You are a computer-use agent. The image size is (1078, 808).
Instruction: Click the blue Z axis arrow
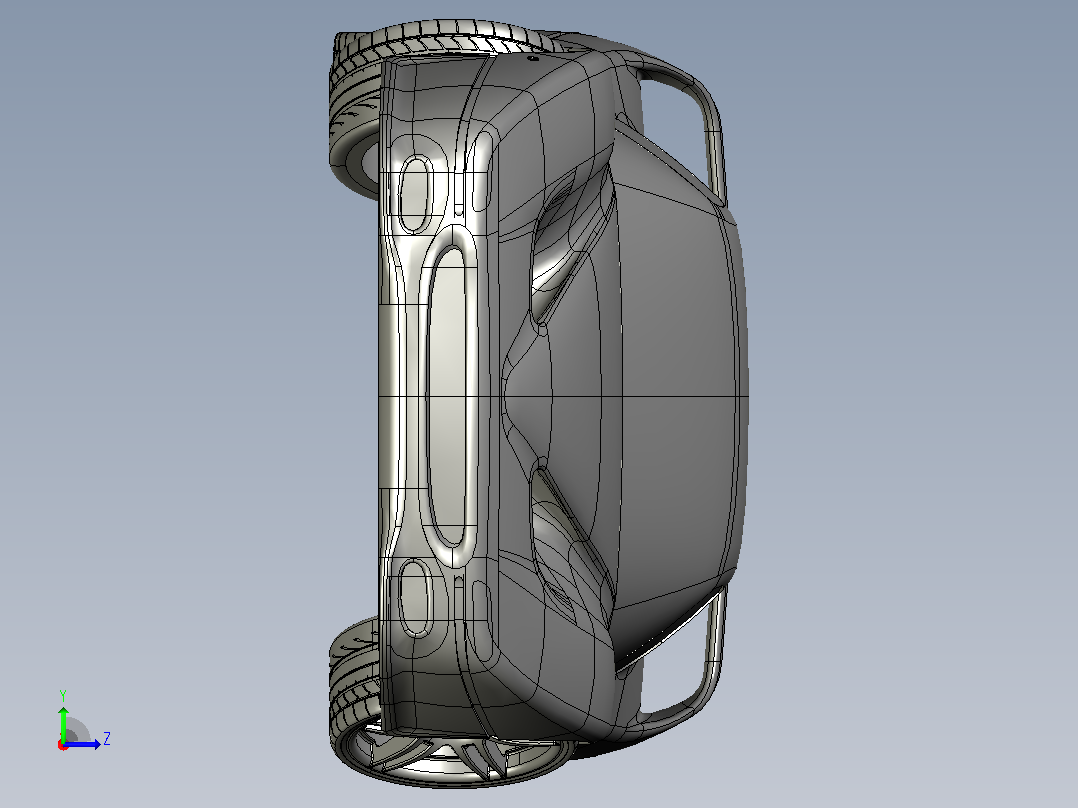point(83,744)
